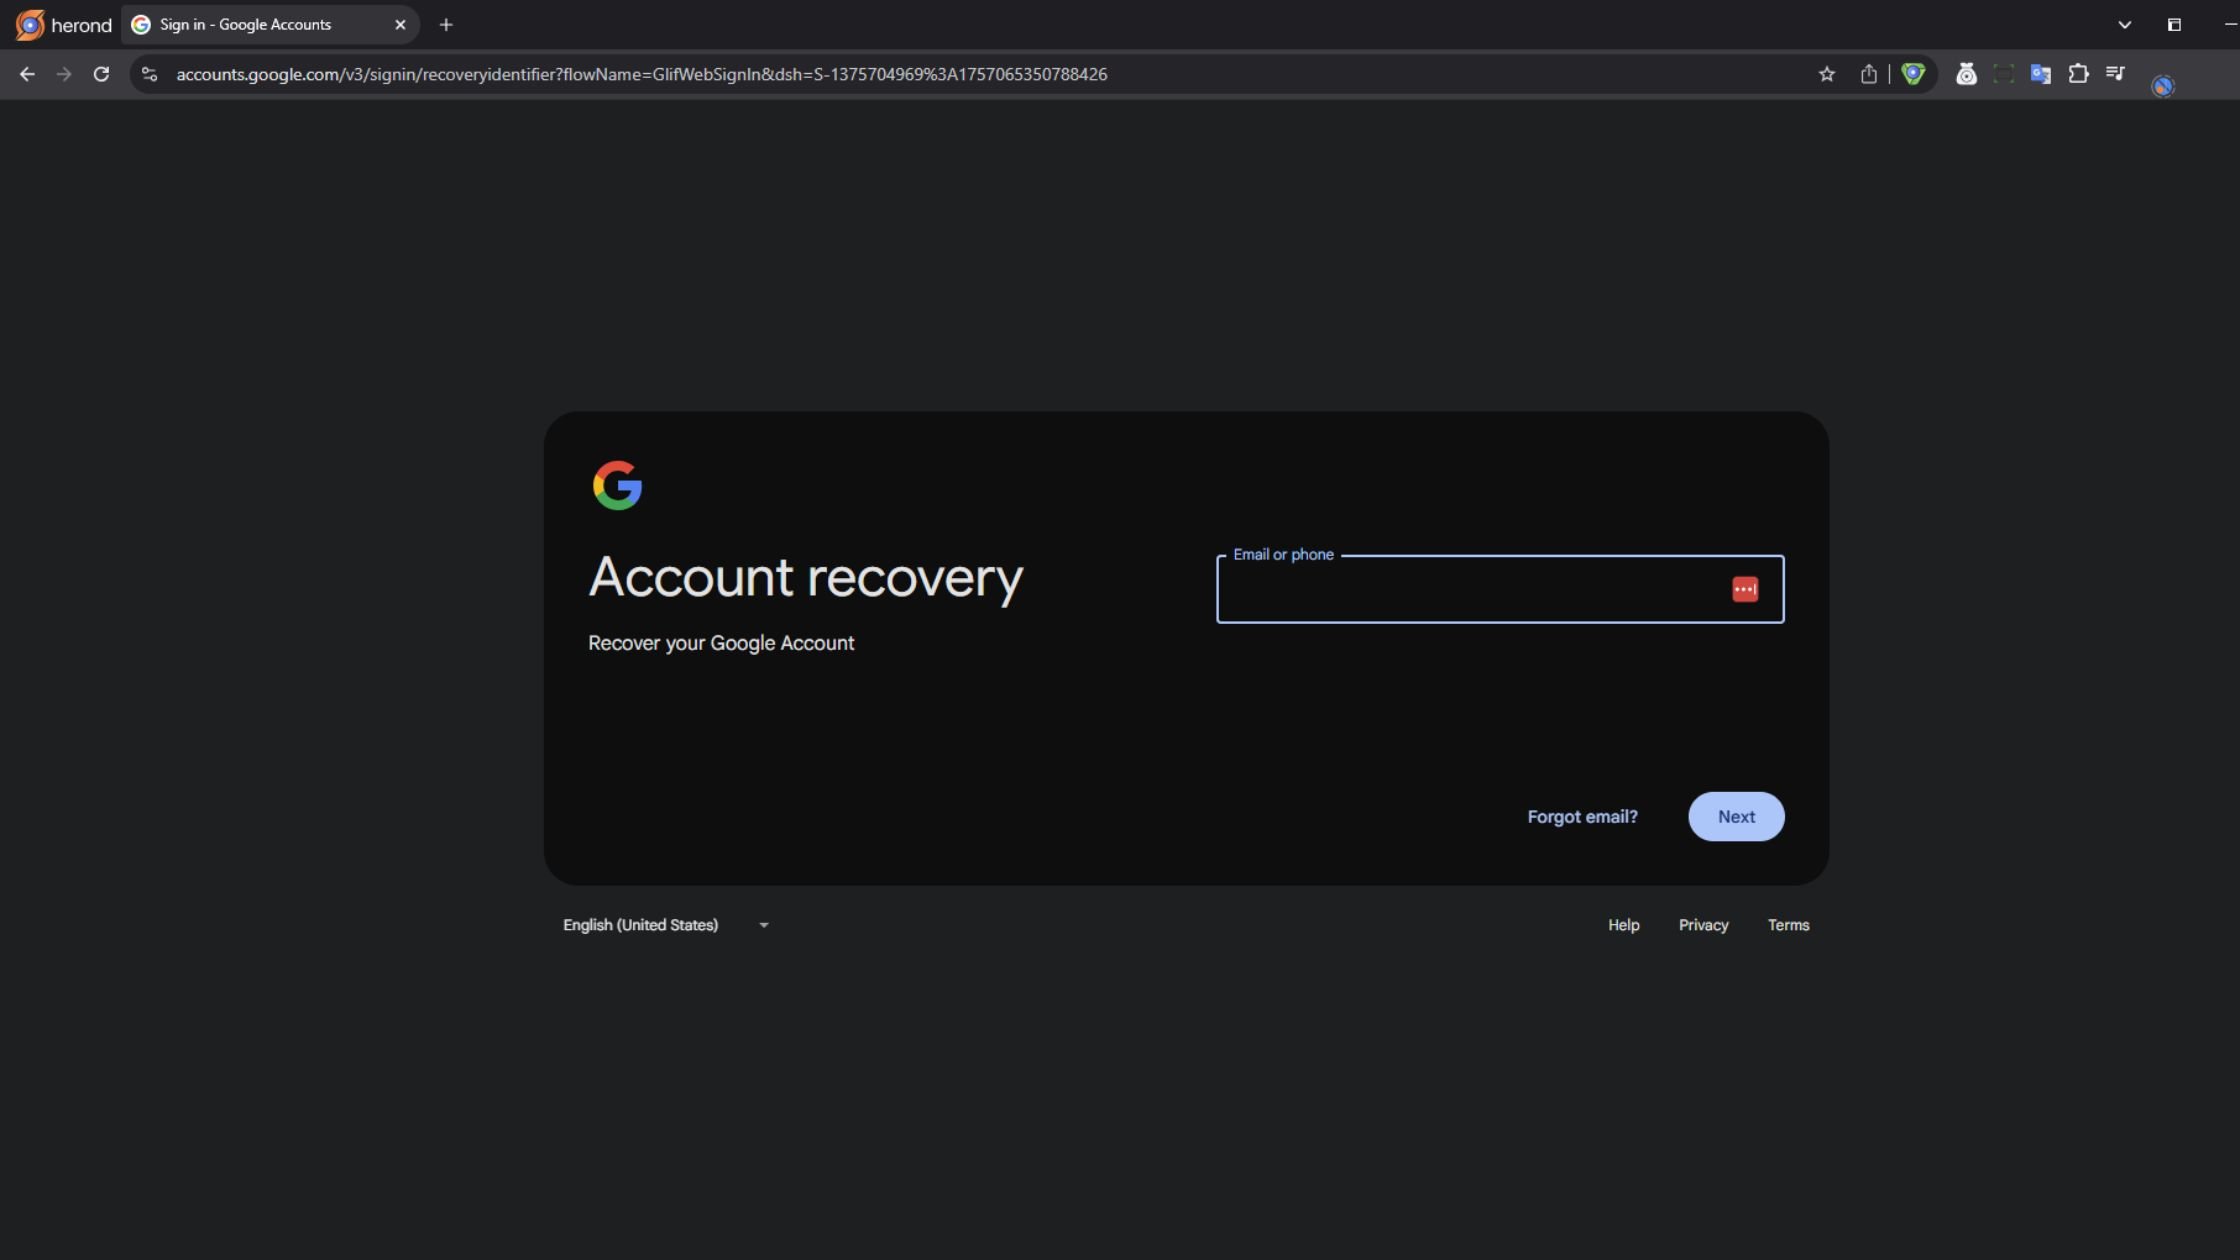Click the Next button
Screen dimensions: 2240x1260
tap(1736, 816)
